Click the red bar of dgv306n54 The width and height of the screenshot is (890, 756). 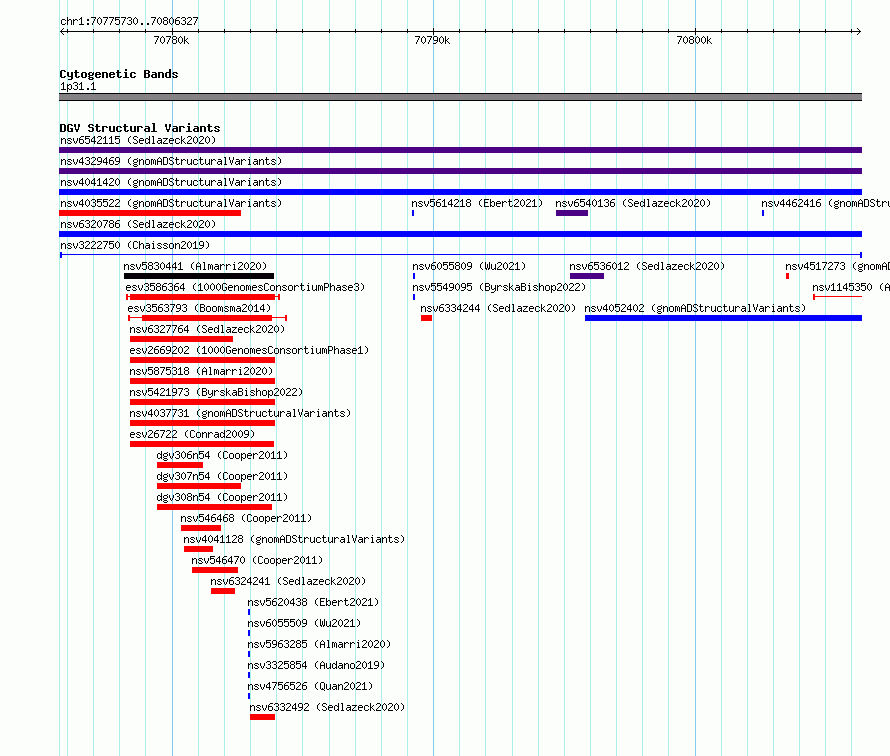pos(180,465)
